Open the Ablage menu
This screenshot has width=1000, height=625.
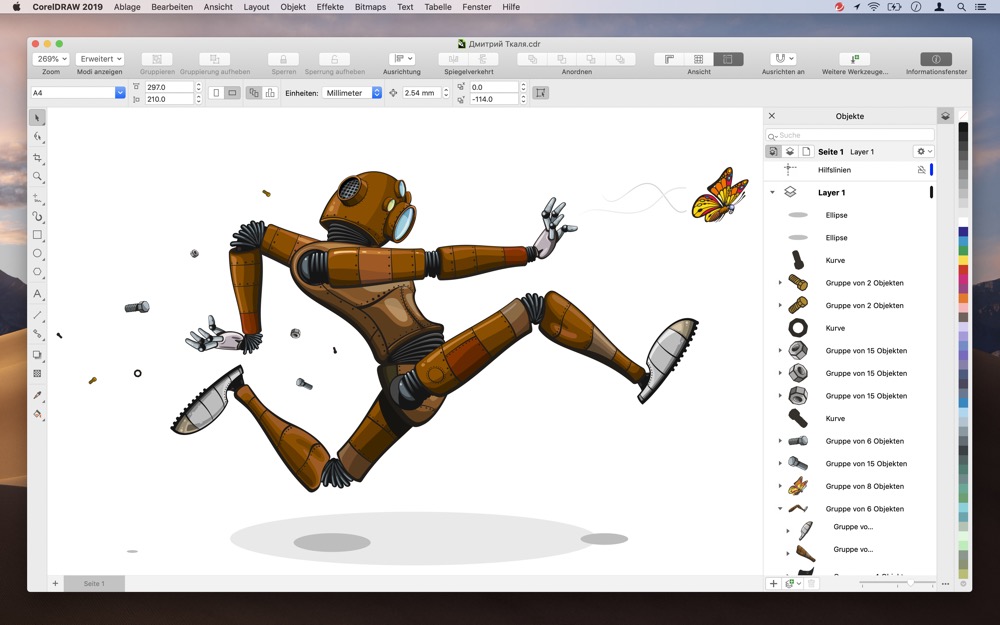point(127,7)
